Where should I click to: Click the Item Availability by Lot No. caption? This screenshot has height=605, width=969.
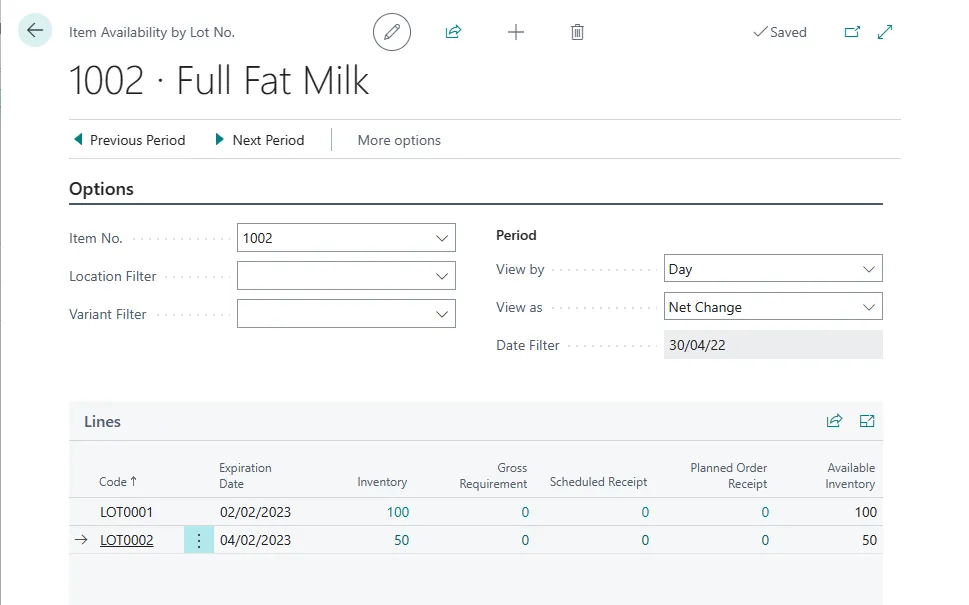(152, 32)
